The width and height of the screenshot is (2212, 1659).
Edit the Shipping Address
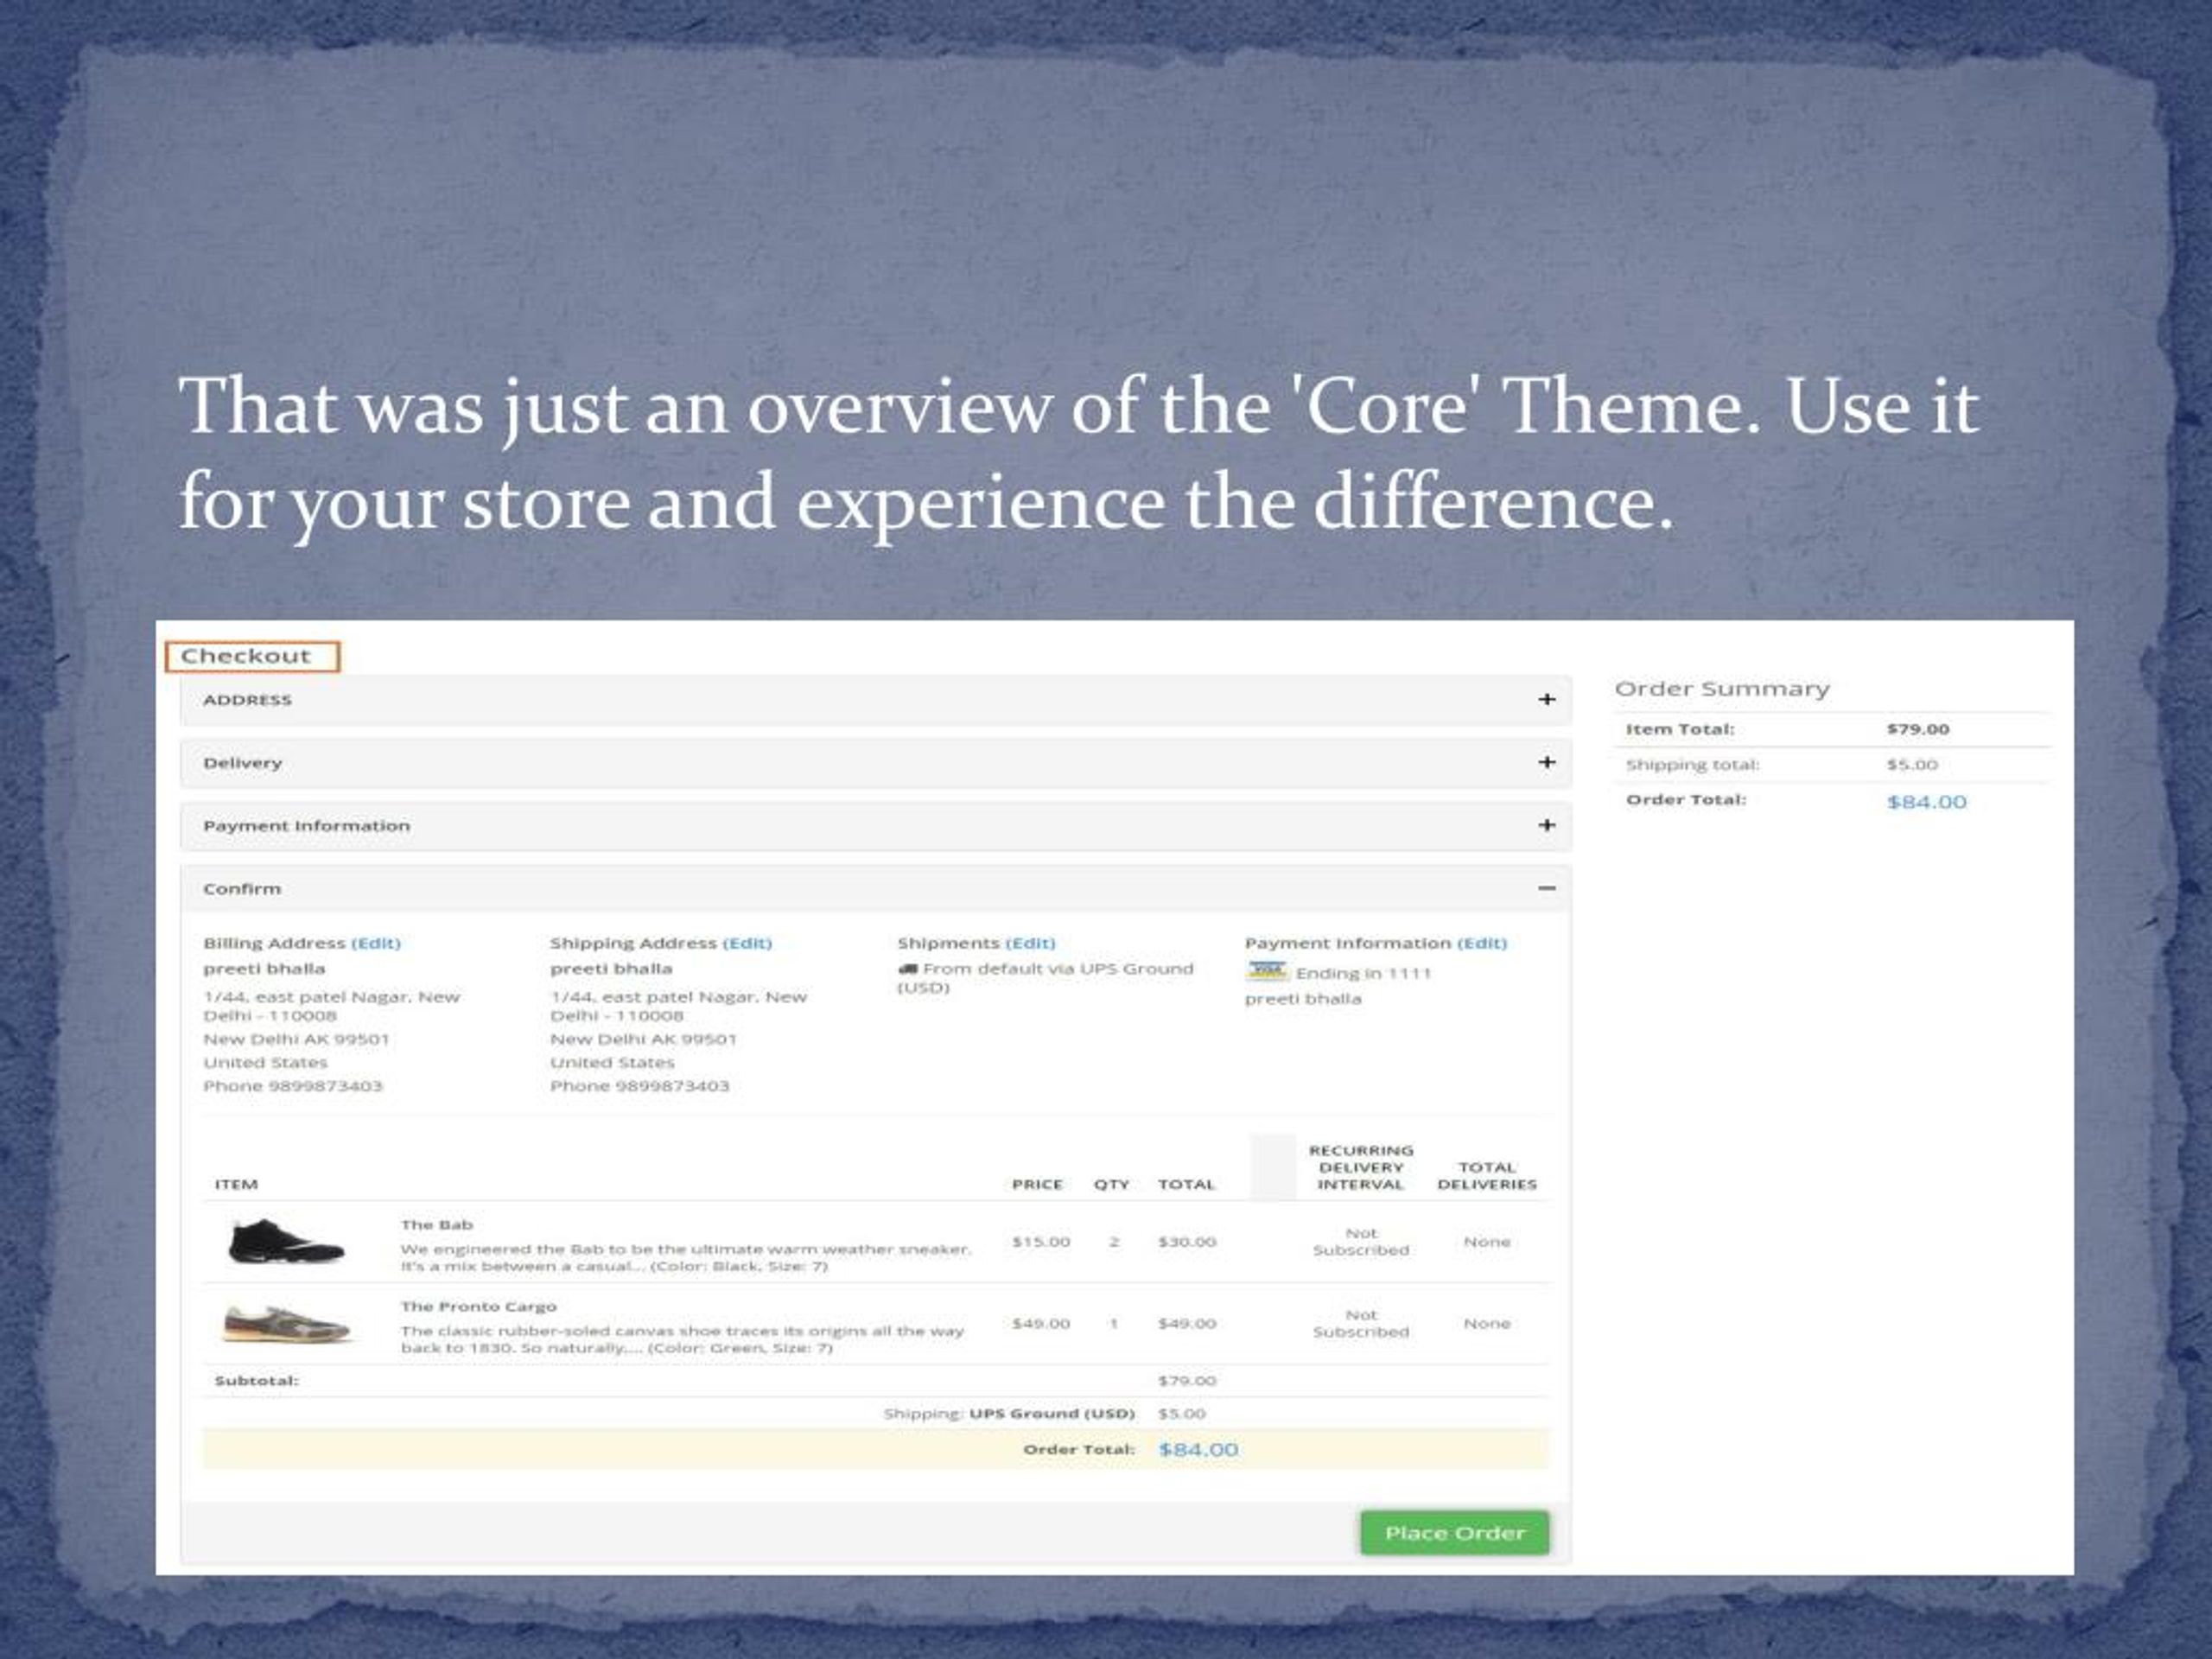click(747, 943)
